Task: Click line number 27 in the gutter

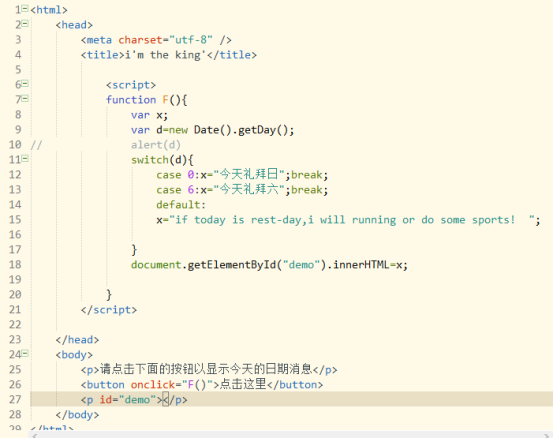Action: coord(15,399)
